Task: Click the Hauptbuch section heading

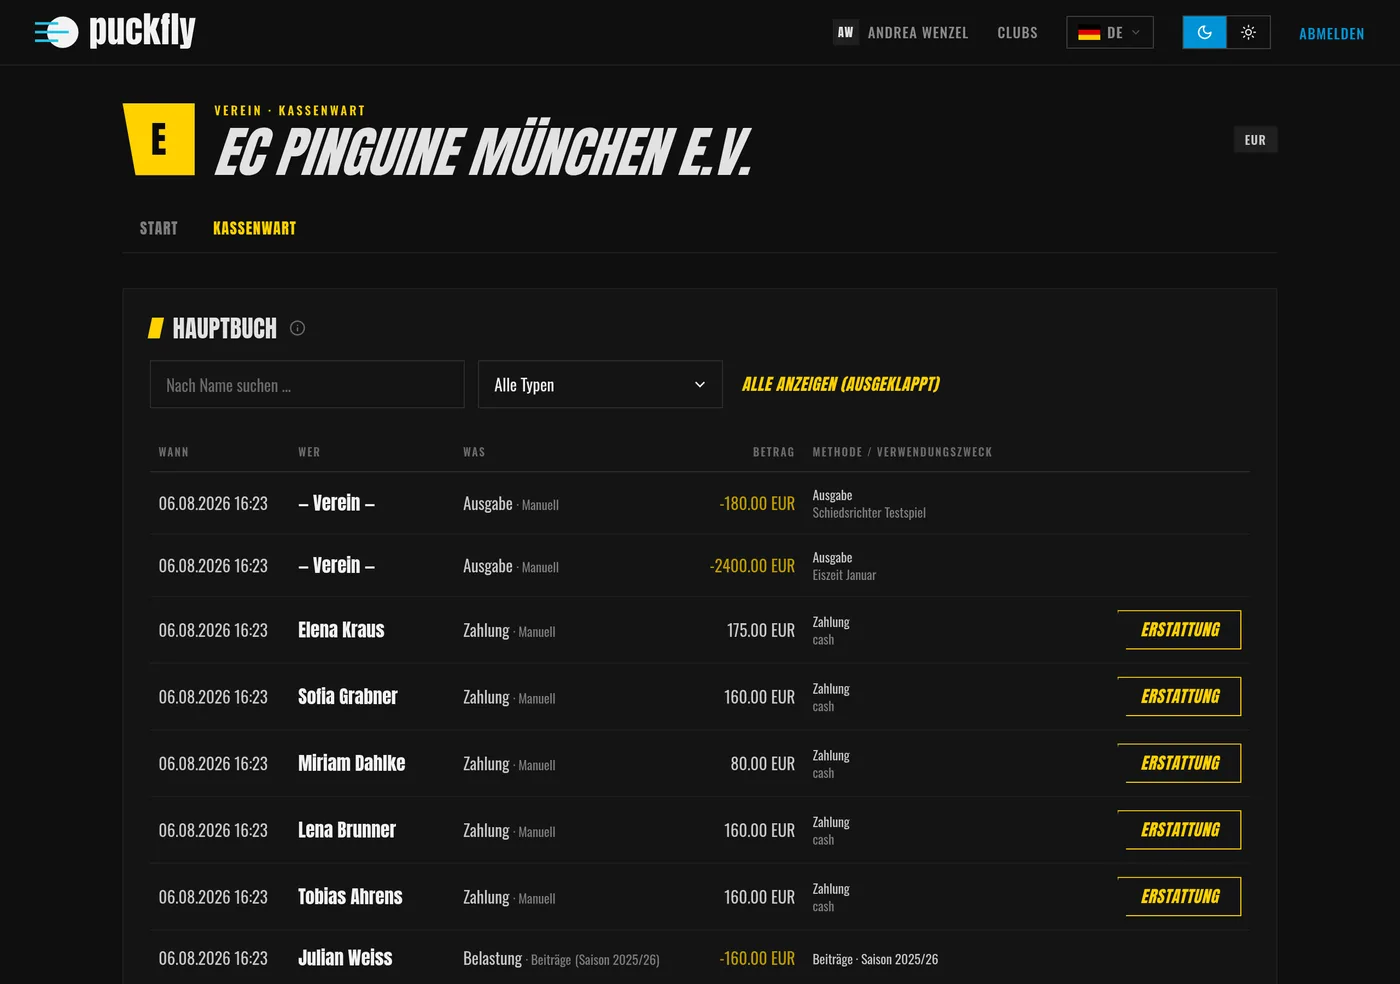Action: (224, 328)
